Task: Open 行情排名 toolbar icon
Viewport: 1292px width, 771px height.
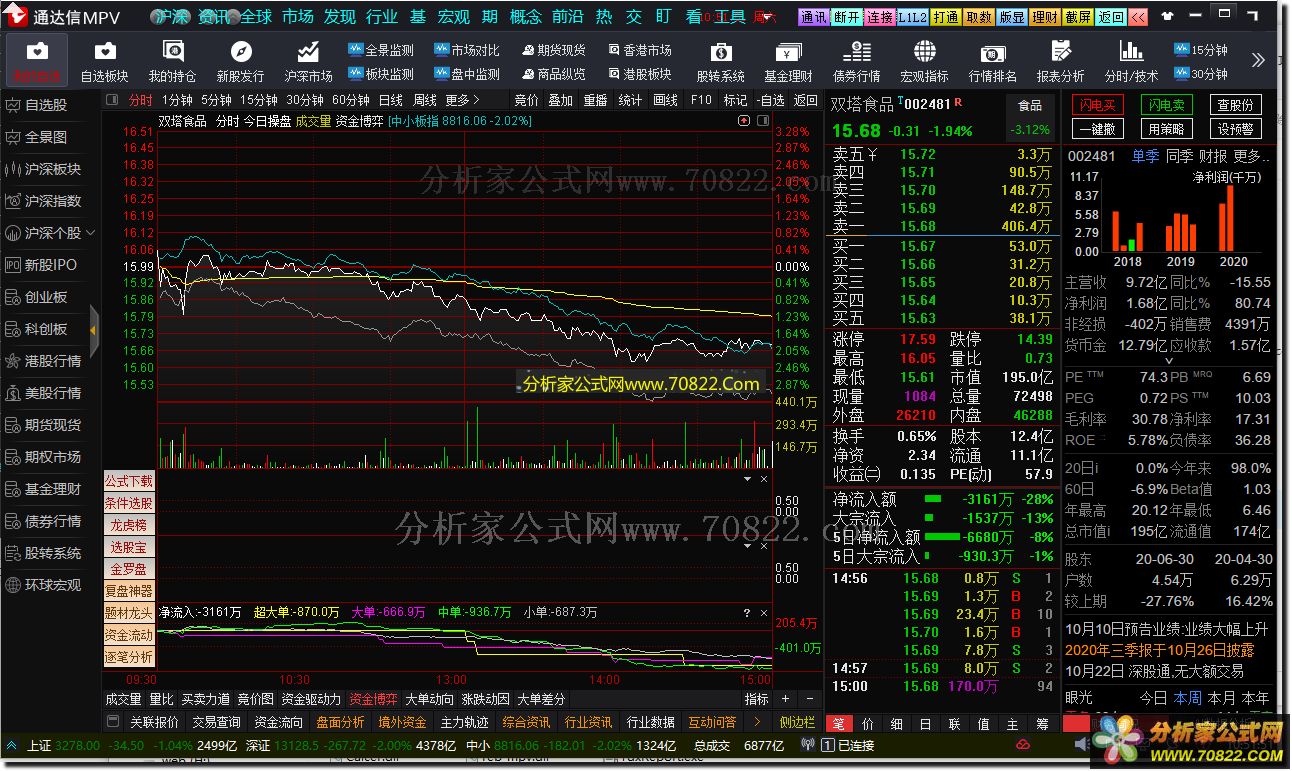Action: (993, 60)
